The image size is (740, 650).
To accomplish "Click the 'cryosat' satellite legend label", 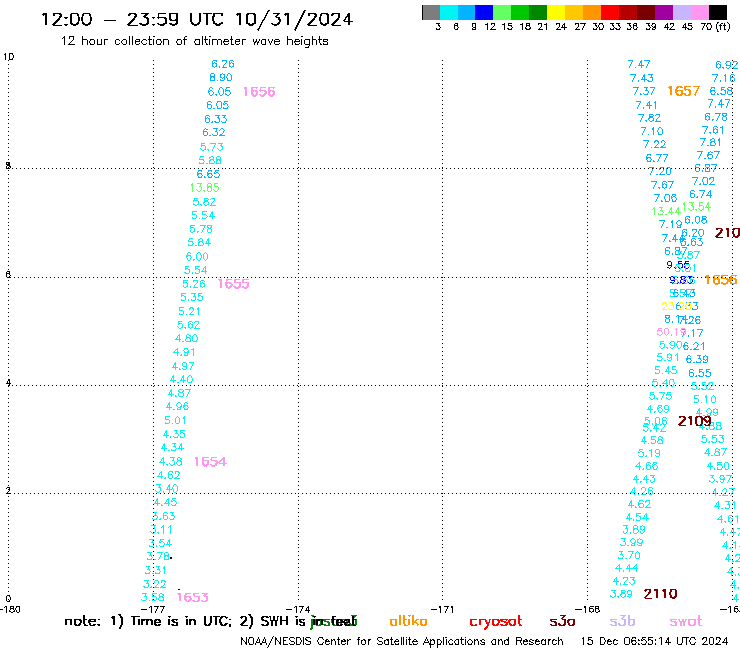I will tap(496, 622).
